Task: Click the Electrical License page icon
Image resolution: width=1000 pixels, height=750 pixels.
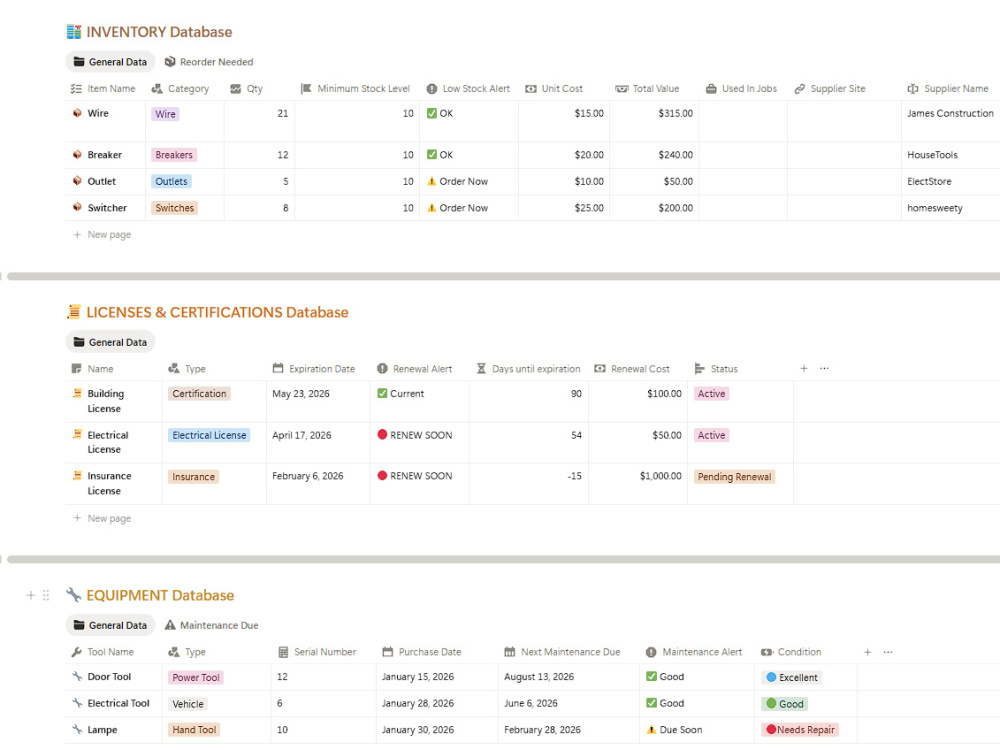Action: tap(77, 434)
